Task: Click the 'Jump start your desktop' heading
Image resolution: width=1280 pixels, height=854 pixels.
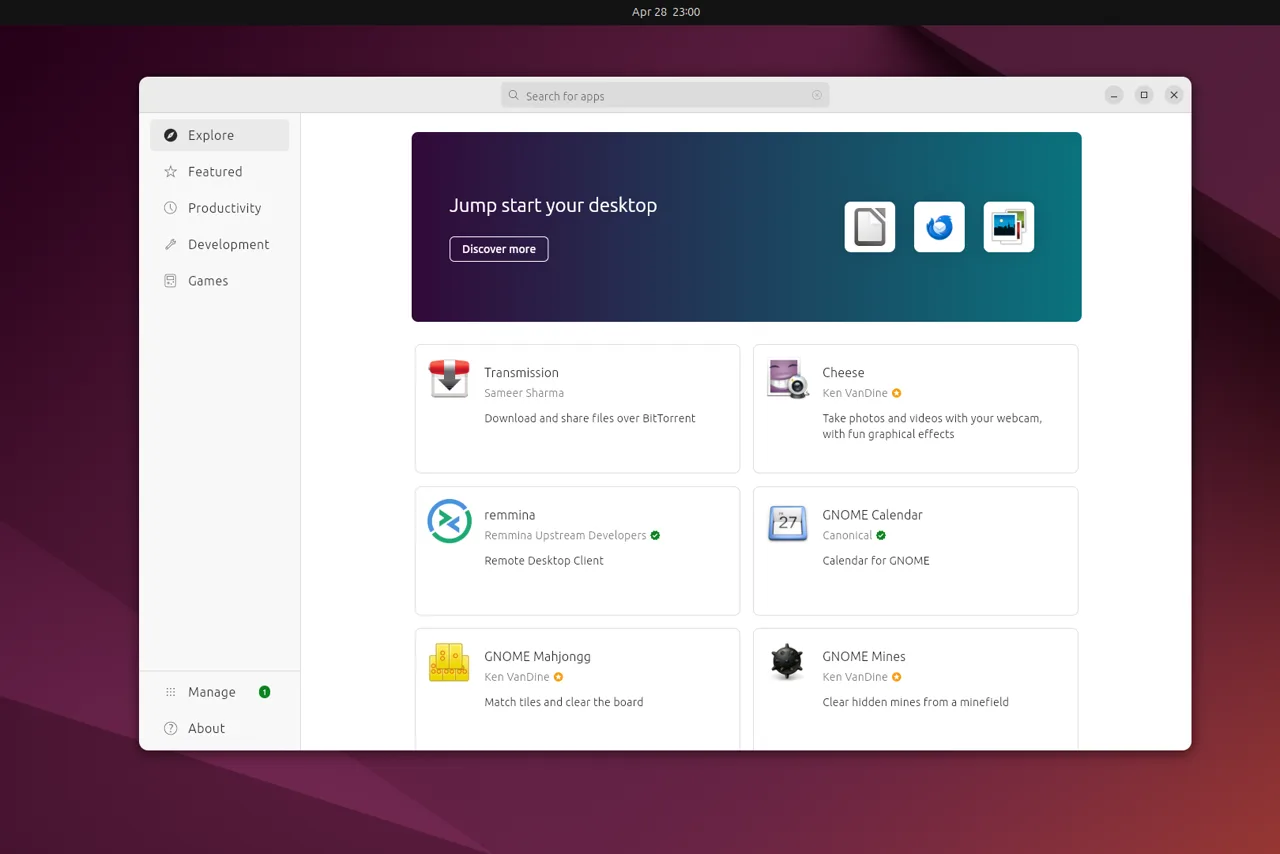Action: click(553, 206)
